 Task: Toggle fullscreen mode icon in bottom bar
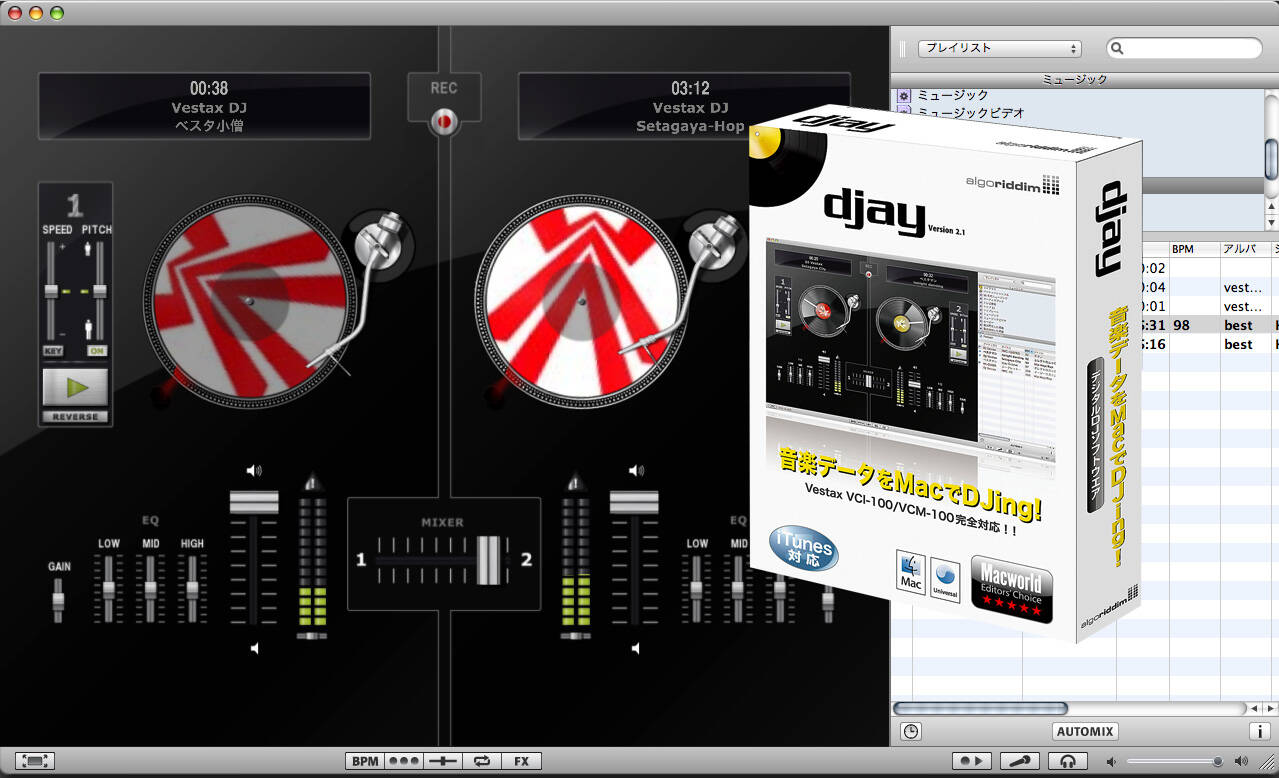click(x=34, y=761)
